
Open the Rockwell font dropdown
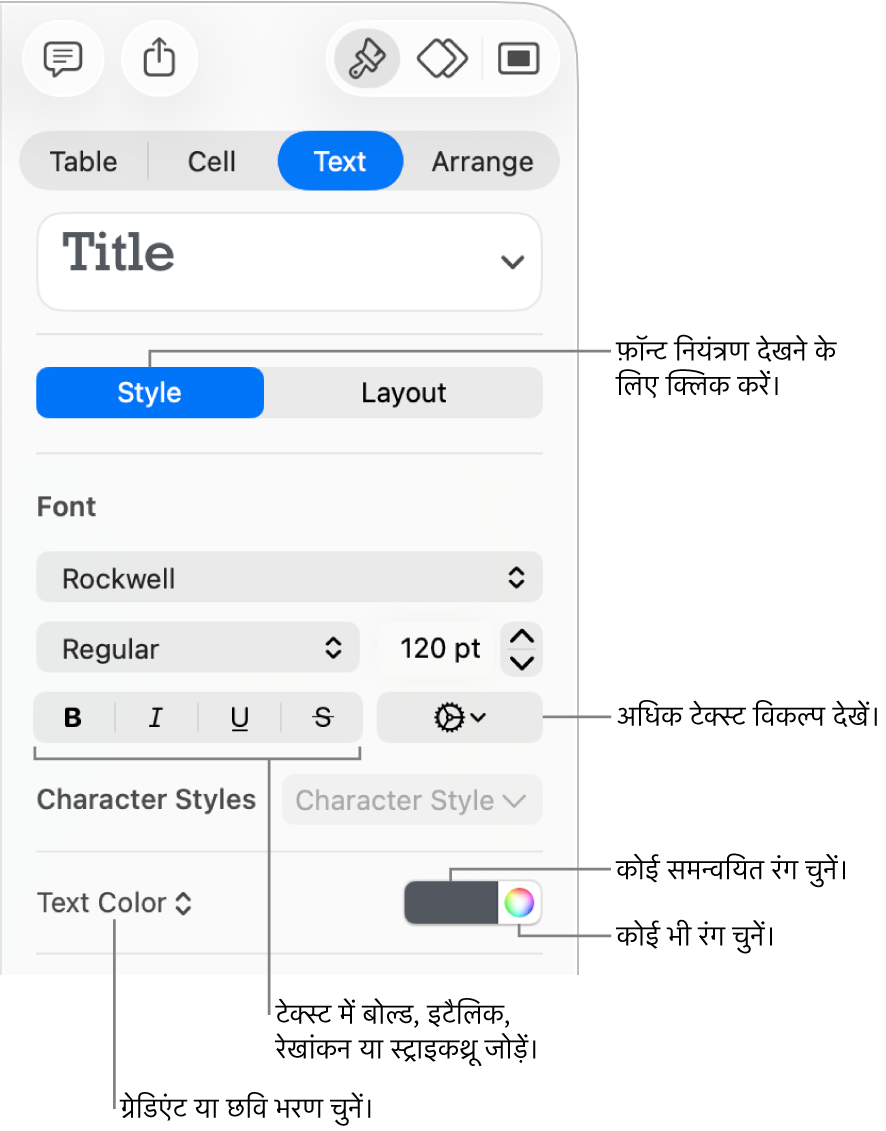[x=289, y=578]
